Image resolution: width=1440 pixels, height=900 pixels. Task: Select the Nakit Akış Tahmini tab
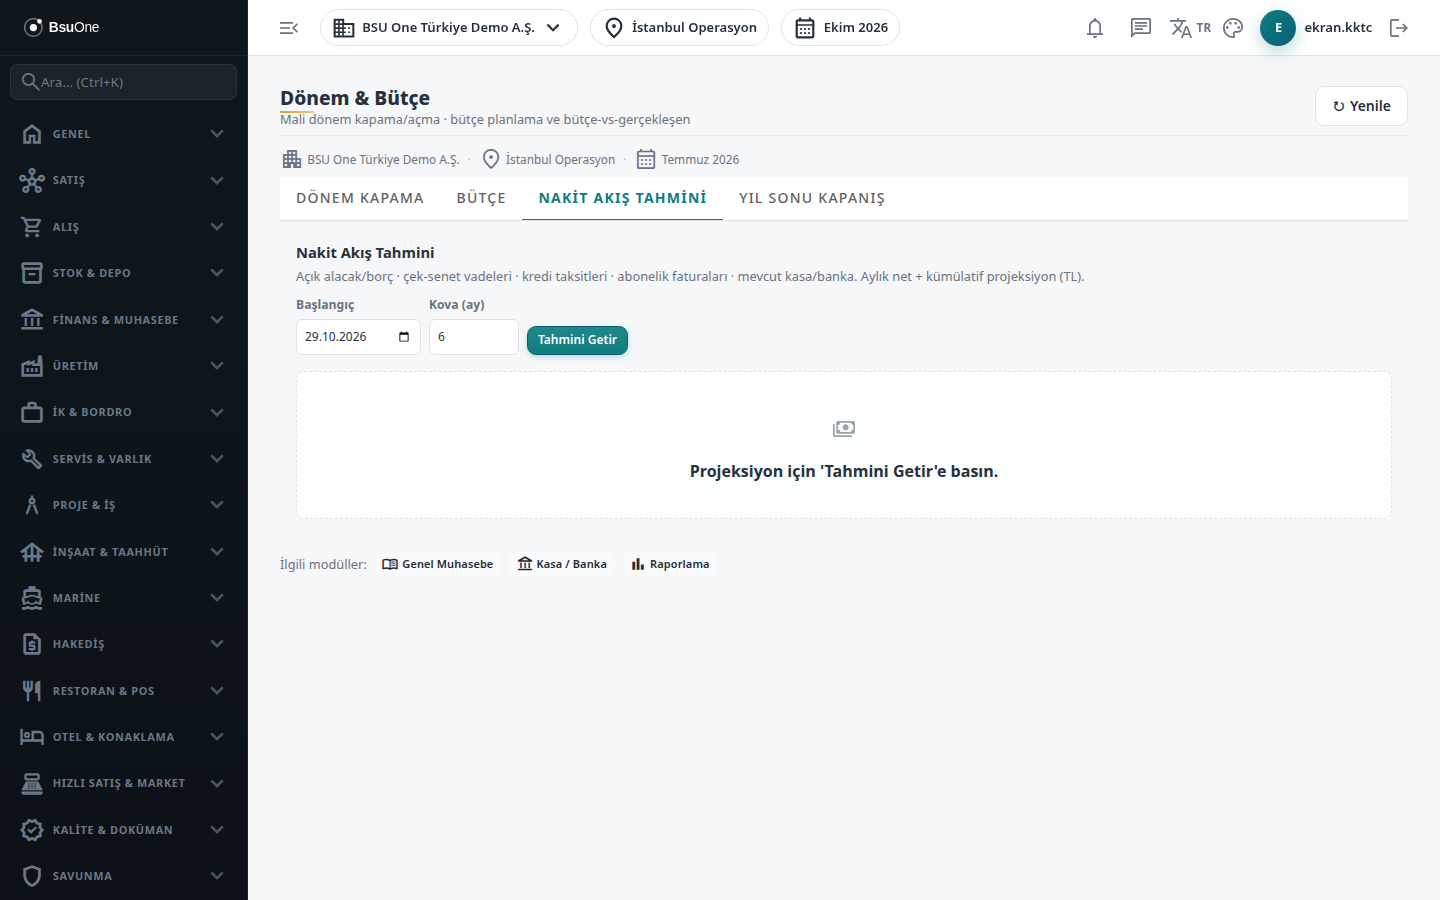pyautogui.click(x=622, y=198)
